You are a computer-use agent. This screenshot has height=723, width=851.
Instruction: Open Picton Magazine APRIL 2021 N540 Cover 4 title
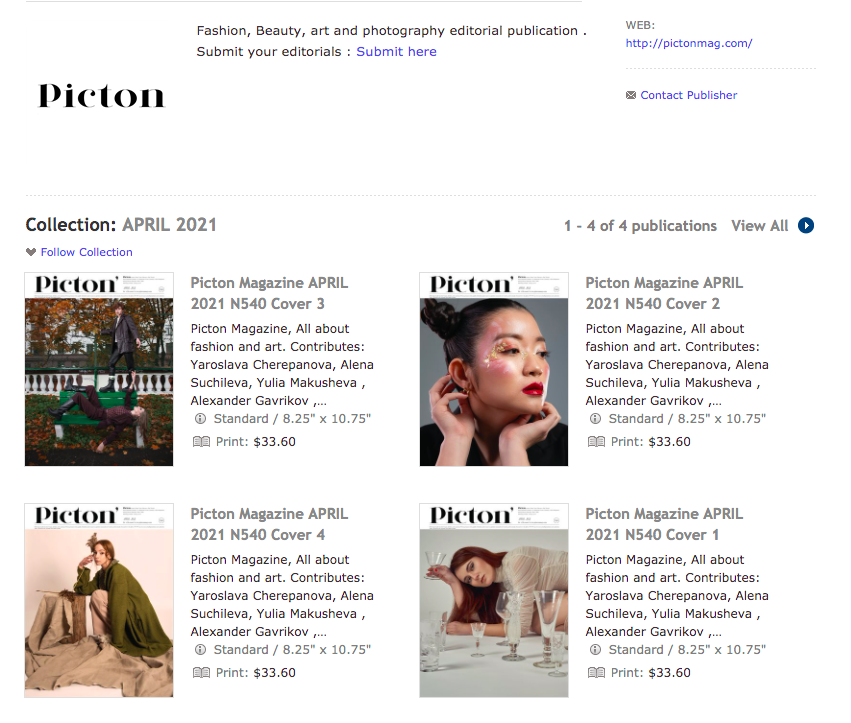(269, 524)
